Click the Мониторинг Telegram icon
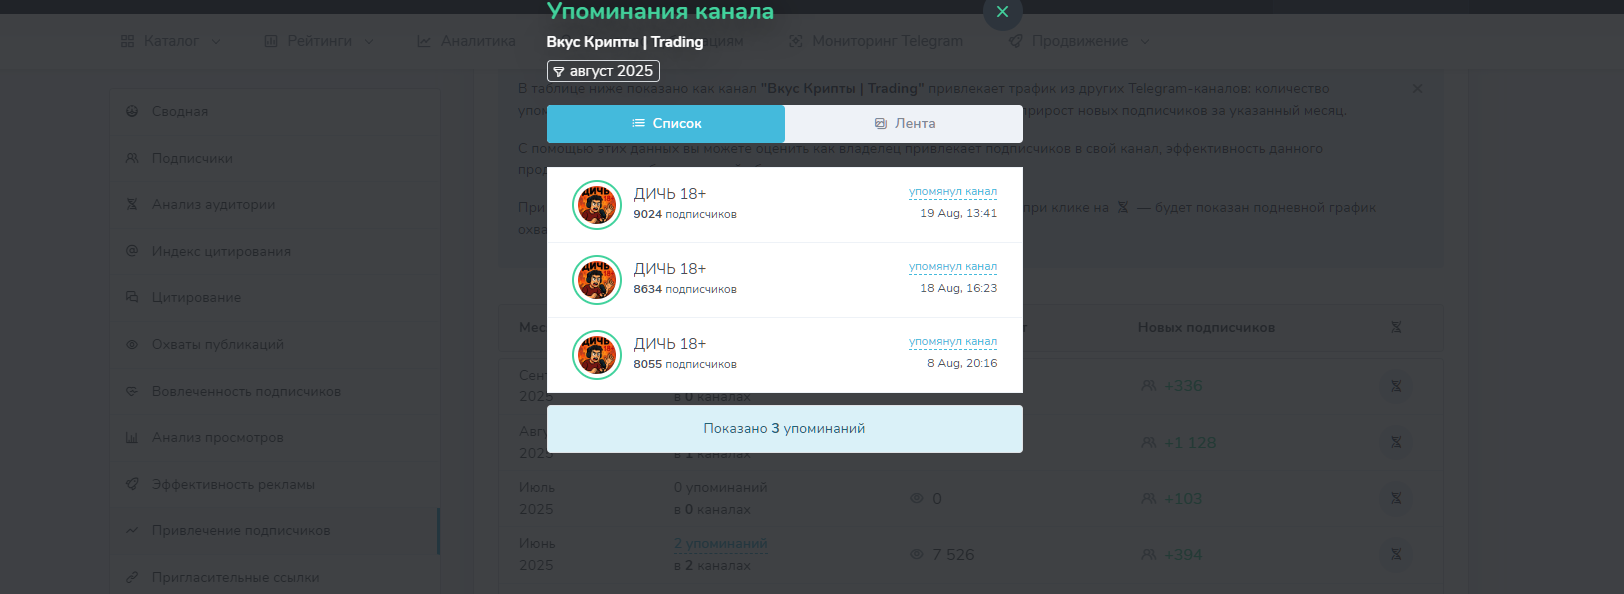 click(x=796, y=41)
